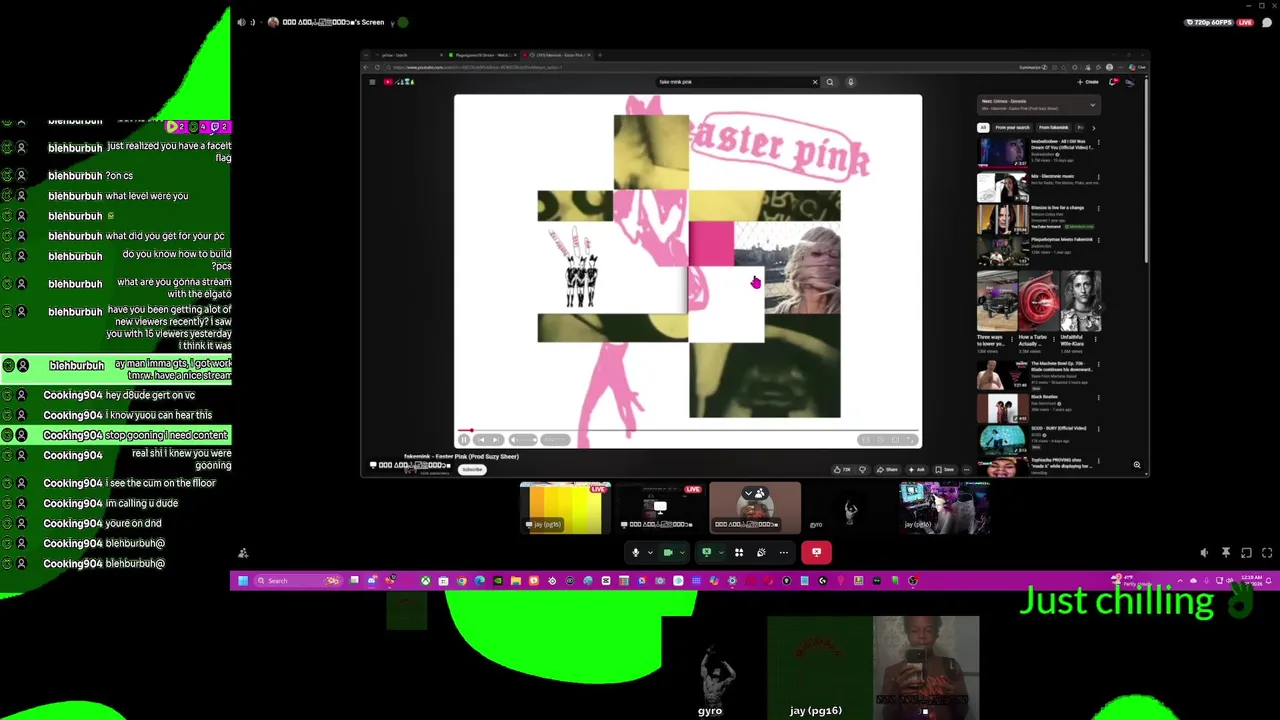Click the shared taskbar Search box
Image resolution: width=1280 pixels, height=720 pixels.
[x=297, y=581]
